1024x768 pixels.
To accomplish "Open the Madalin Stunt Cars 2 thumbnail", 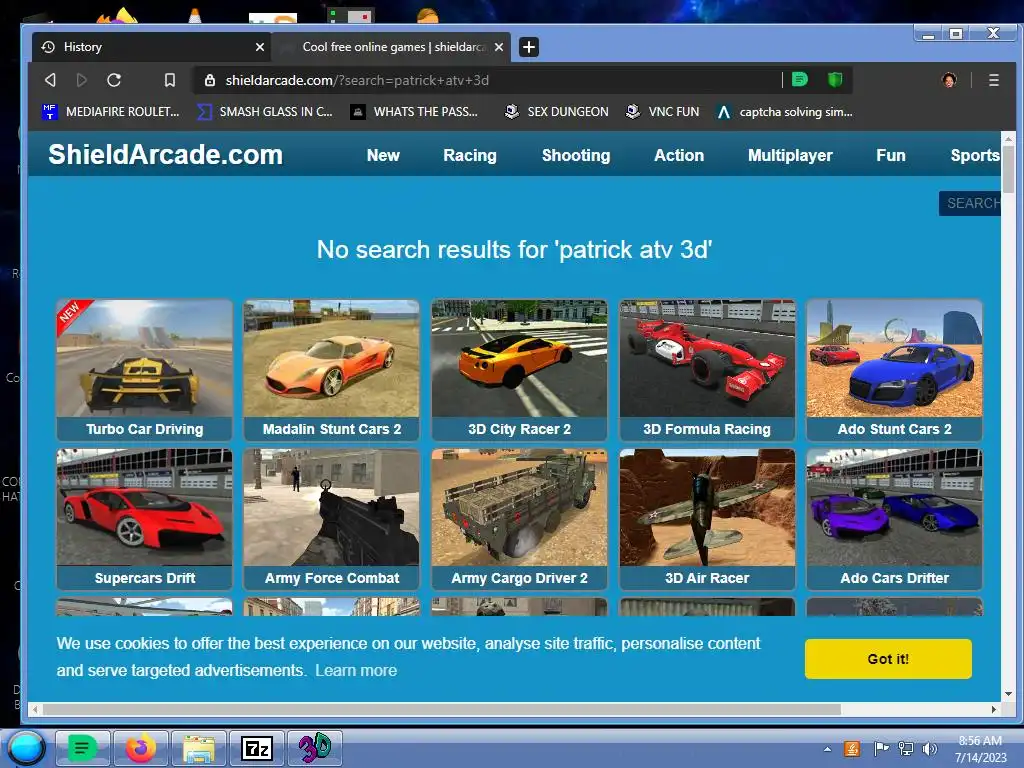I will pyautogui.click(x=332, y=370).
